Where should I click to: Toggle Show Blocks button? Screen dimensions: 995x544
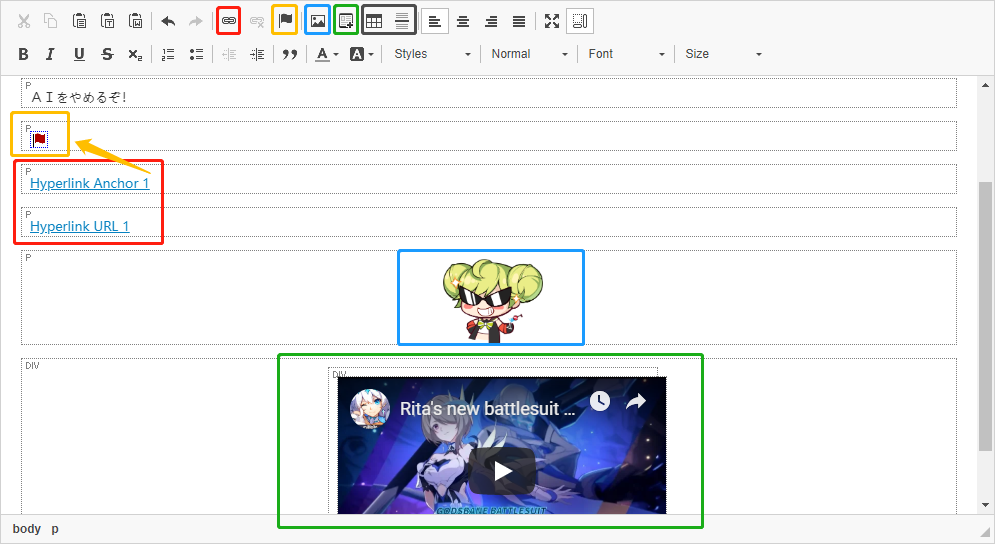(580, 21)
